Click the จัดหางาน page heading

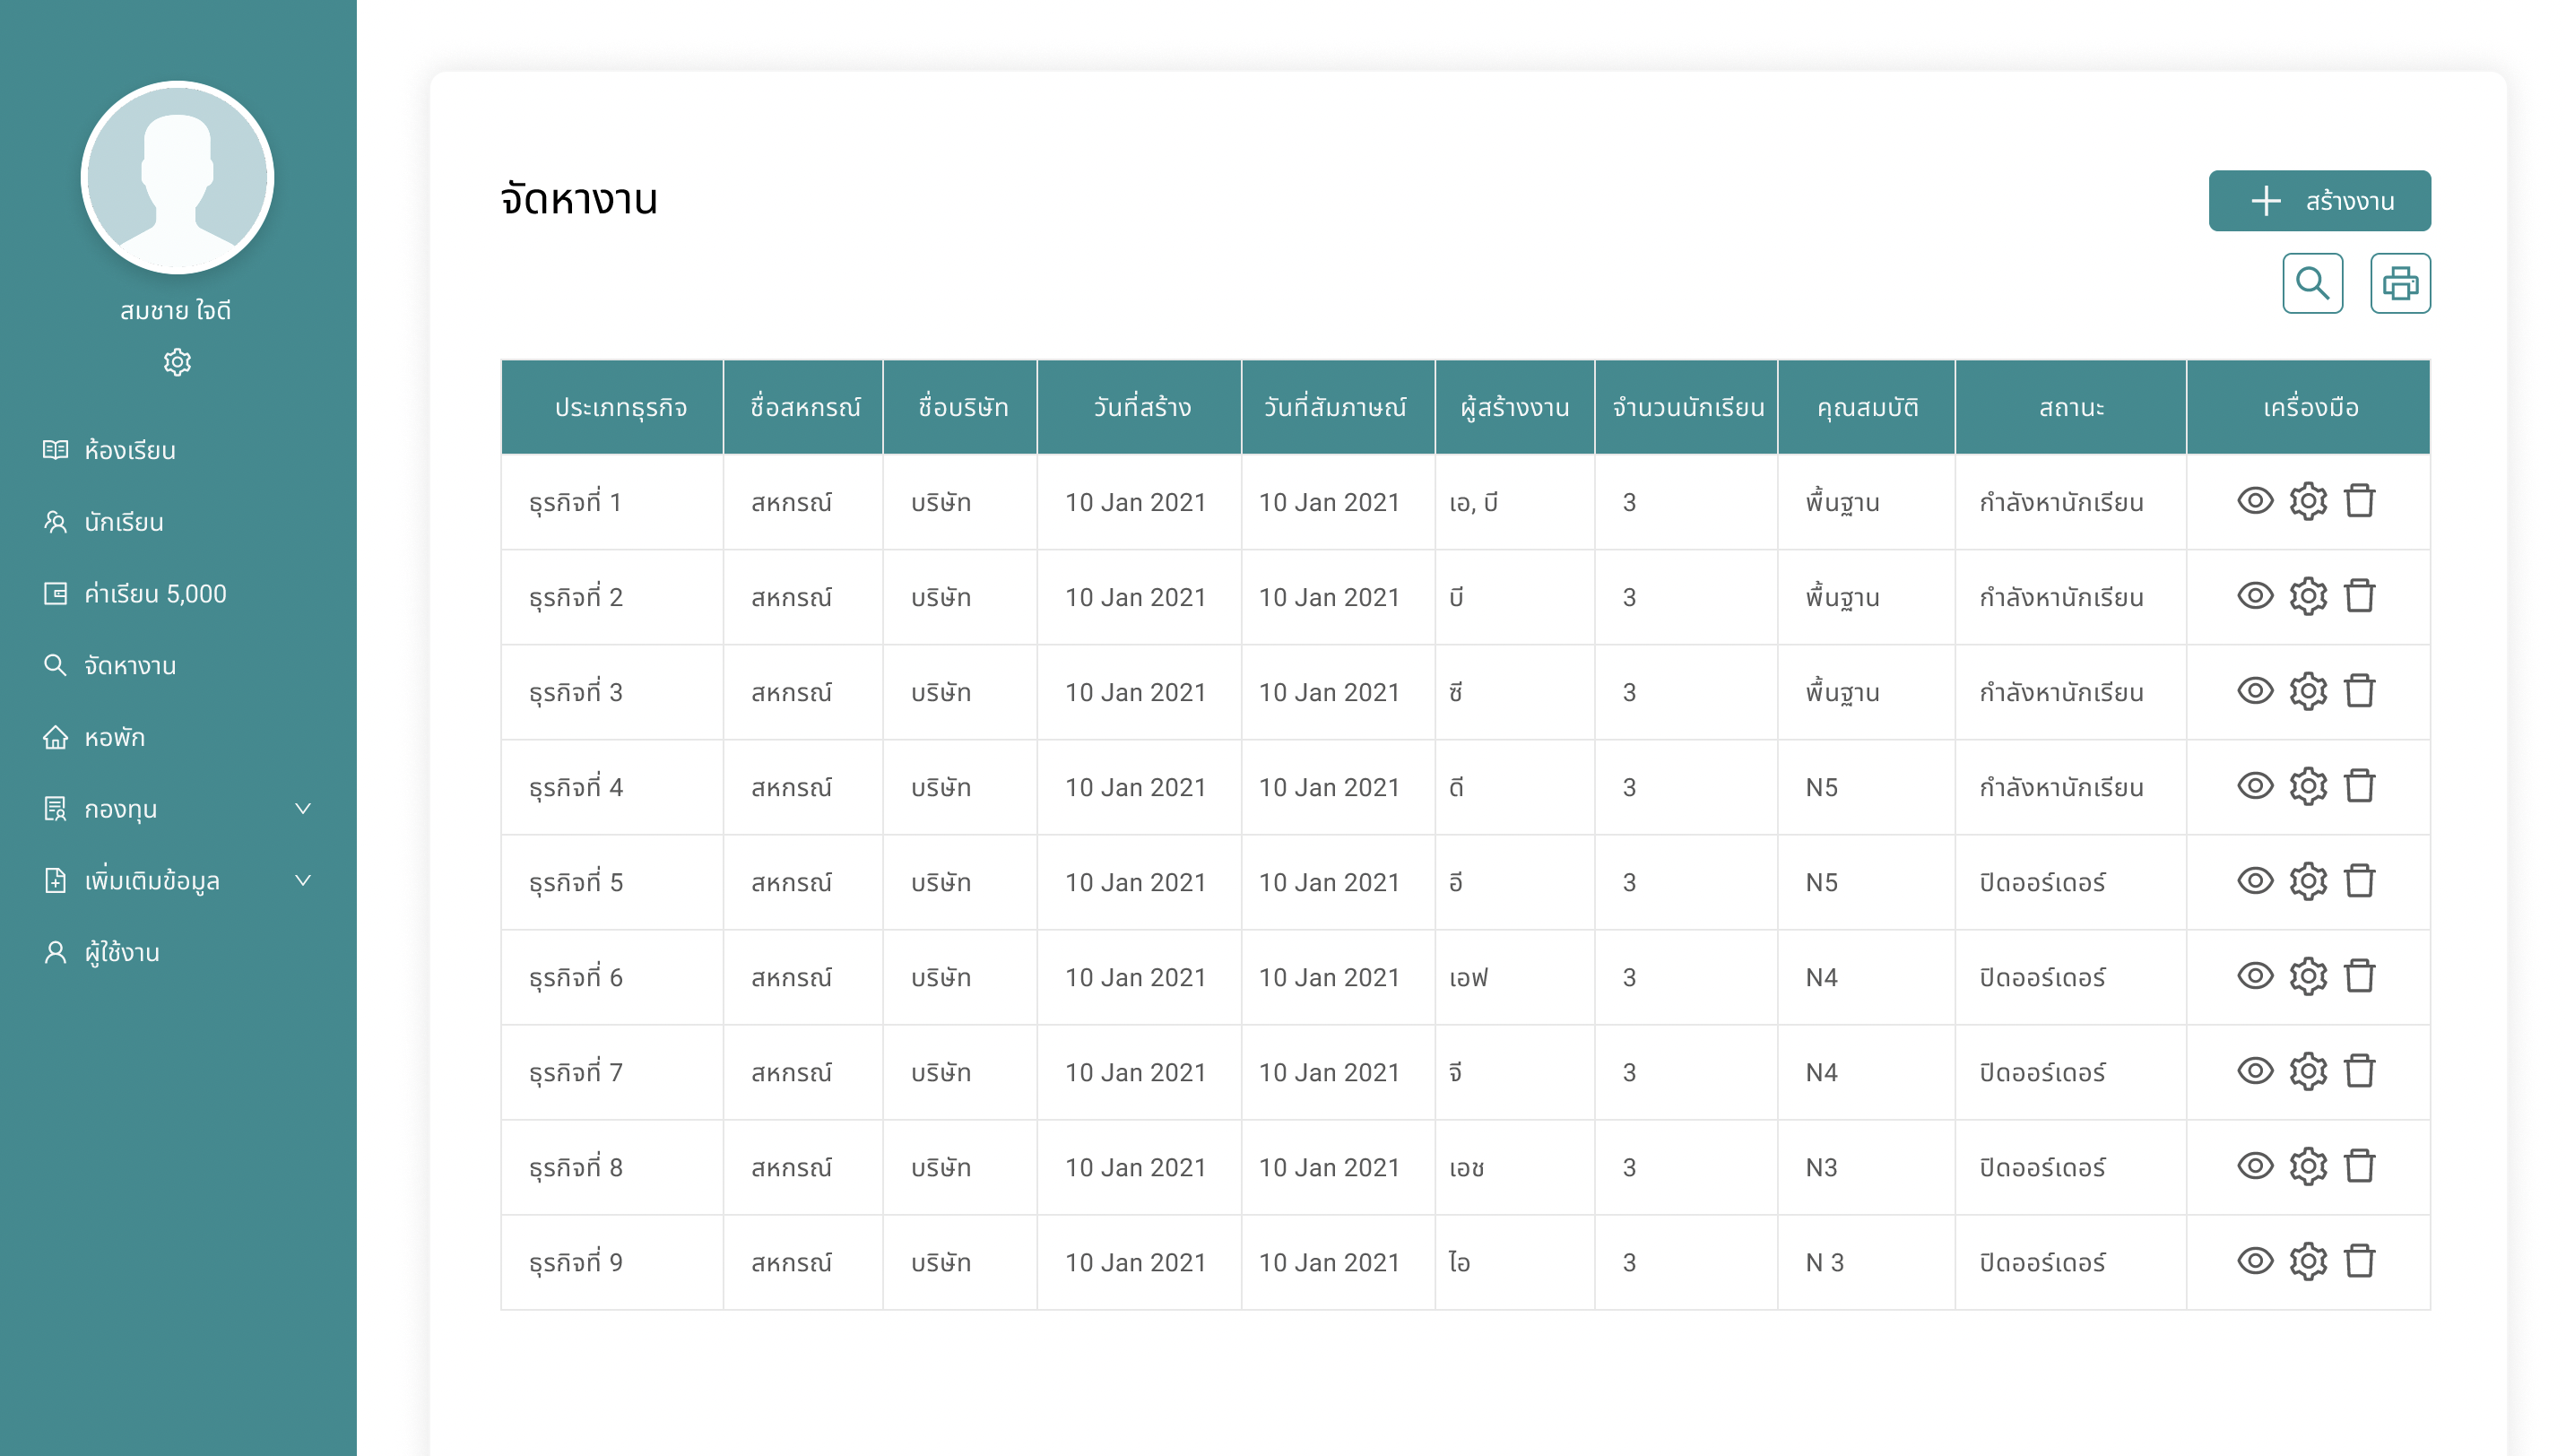[579, 199]
